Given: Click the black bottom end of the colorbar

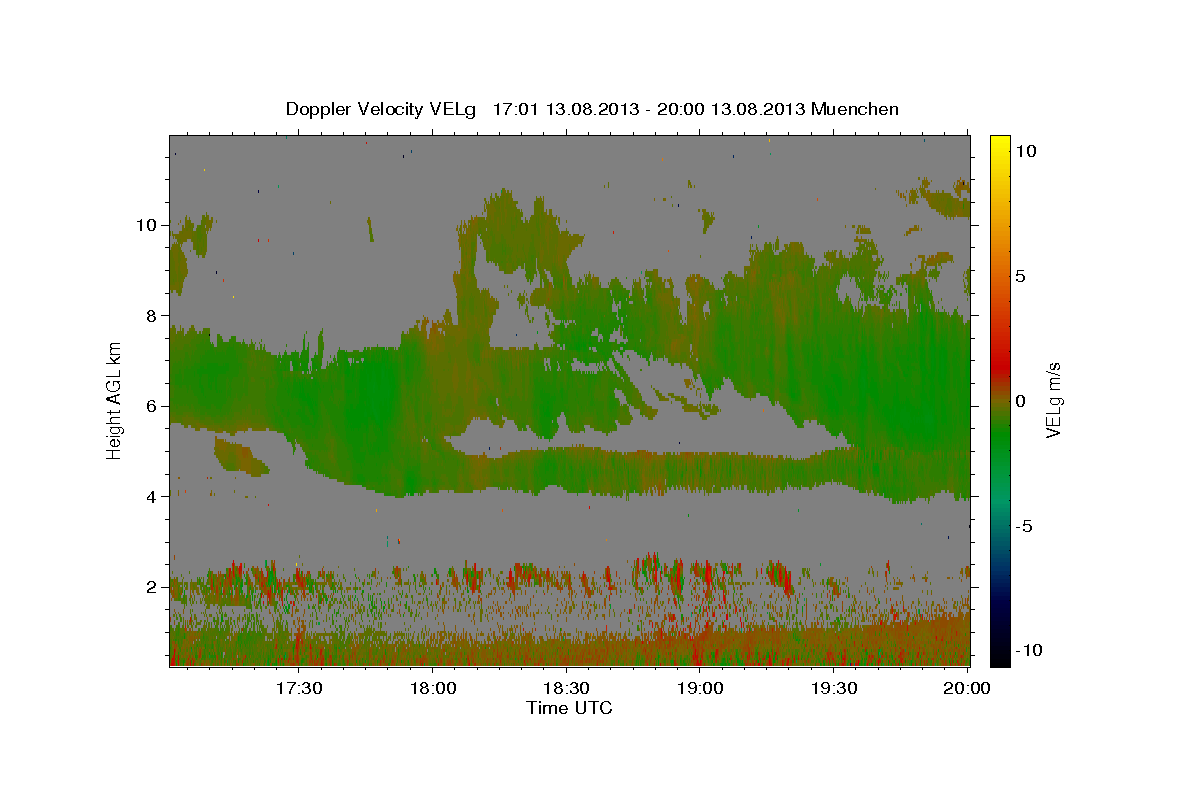Looking at the screenshot, I should [999, 658].
